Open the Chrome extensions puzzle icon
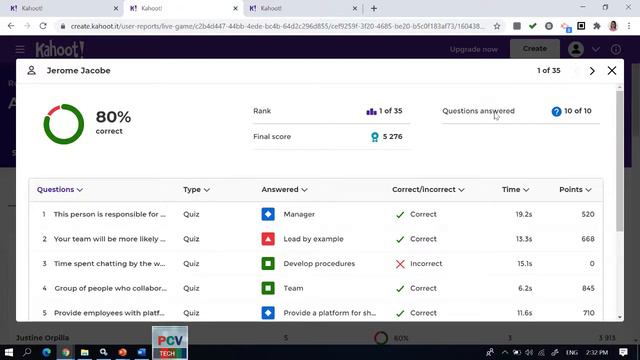Screen dimensions: 640x360 [x=597, y=26]
